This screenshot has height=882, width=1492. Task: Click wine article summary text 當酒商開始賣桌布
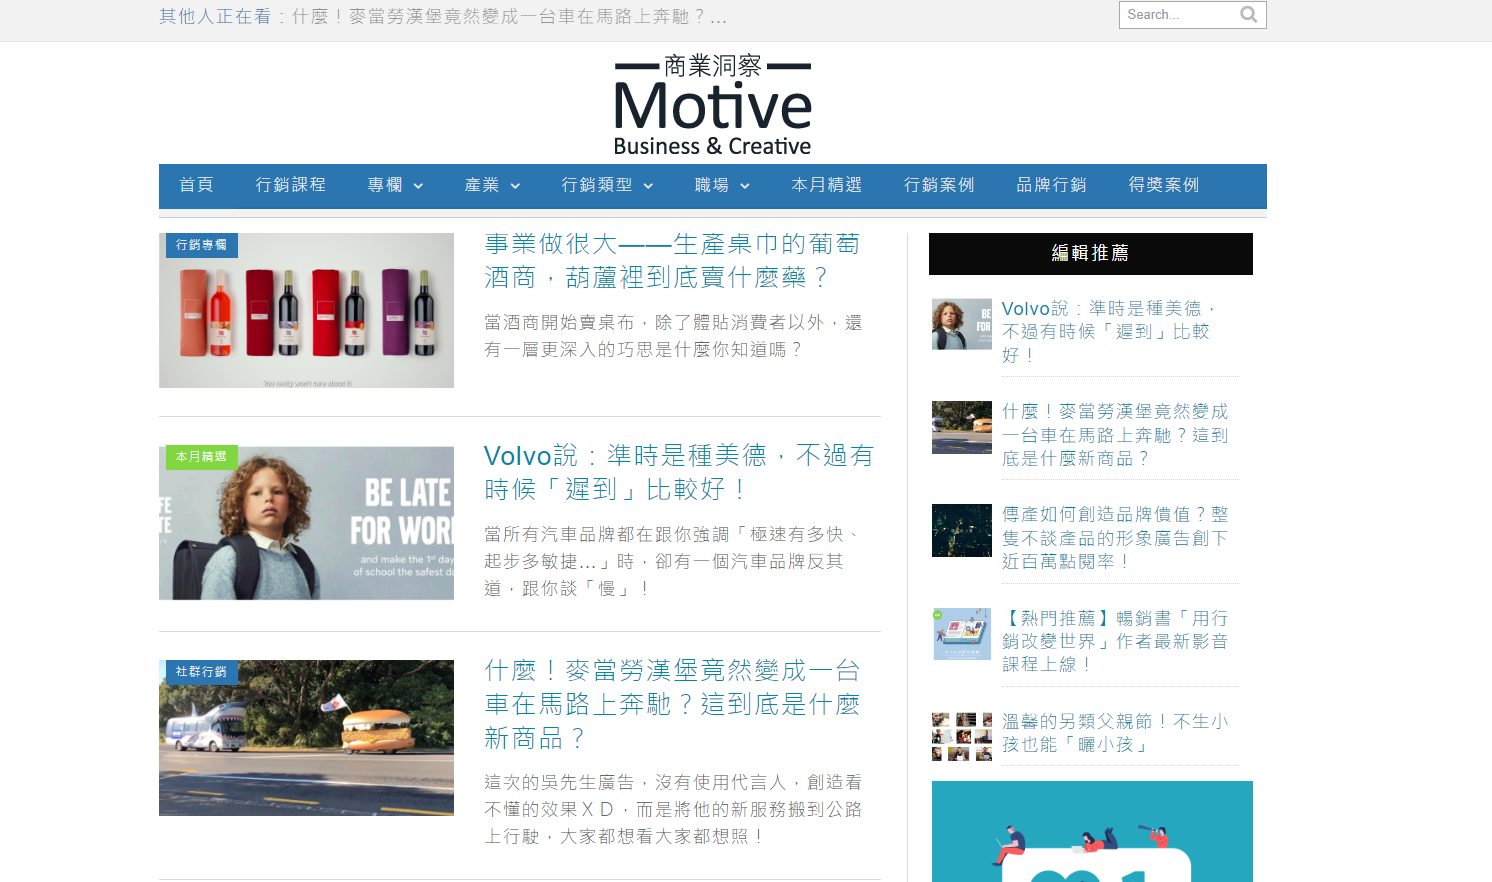672,336
